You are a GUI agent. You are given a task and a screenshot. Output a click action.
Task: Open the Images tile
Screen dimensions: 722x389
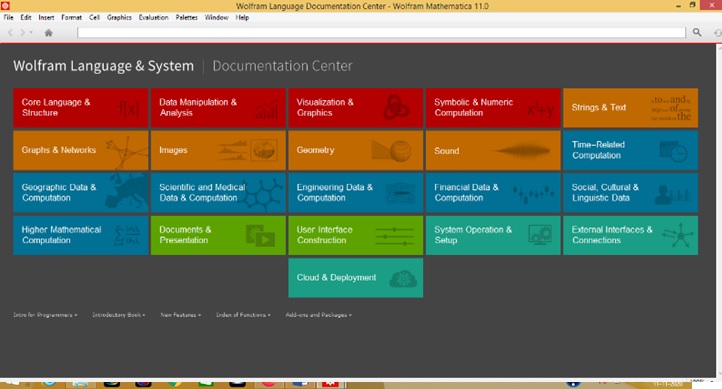218,151
